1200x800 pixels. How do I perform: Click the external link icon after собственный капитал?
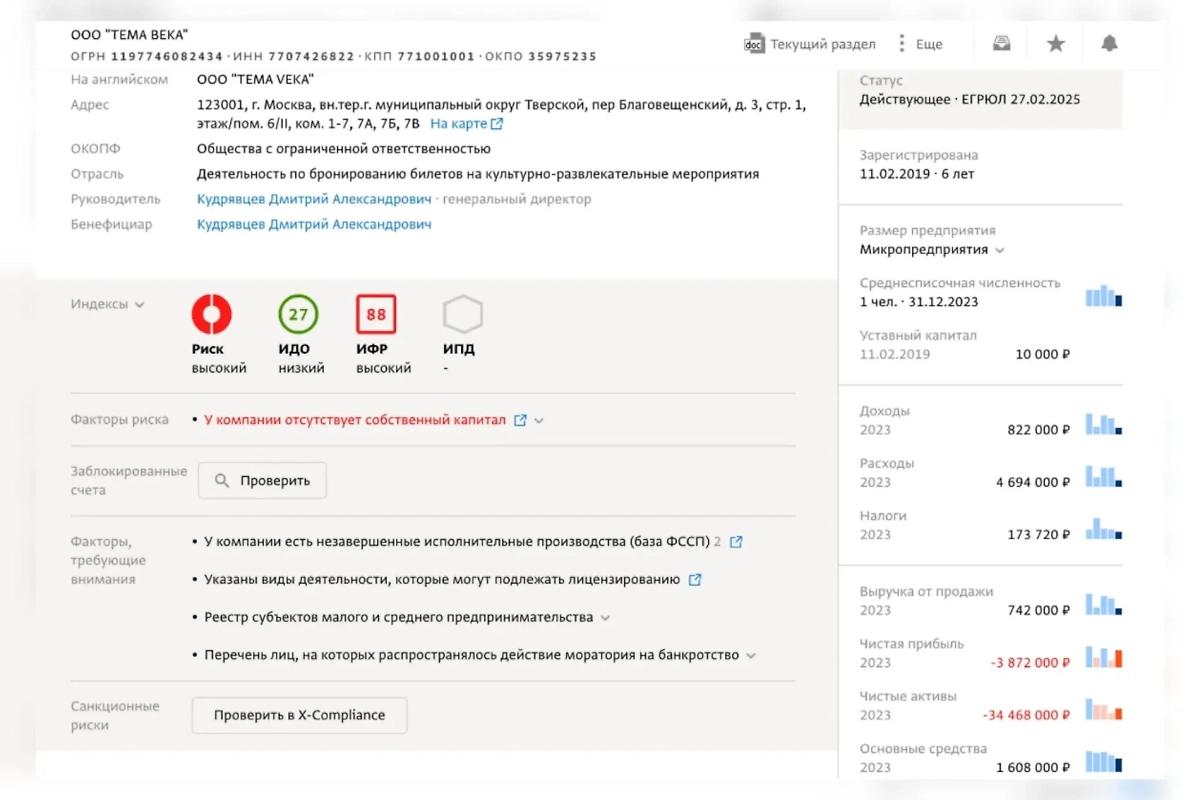(x=519, y=421)
